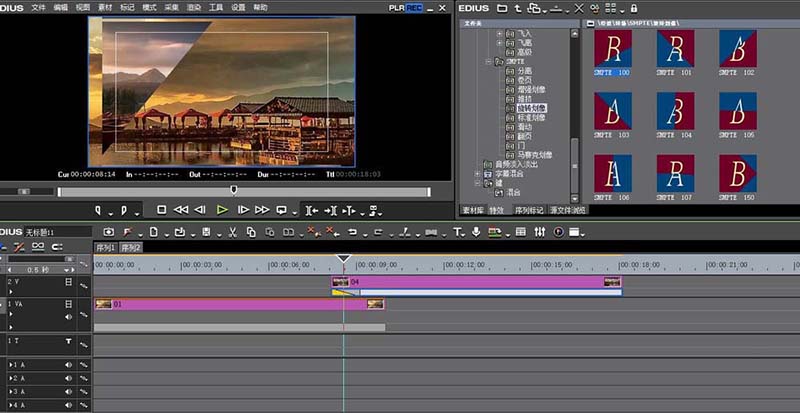Expand the 字幕混合 folder in effects tree
The width and height of the screenshot is (800, 413).
pyautogui.click(x=477, y=173)
